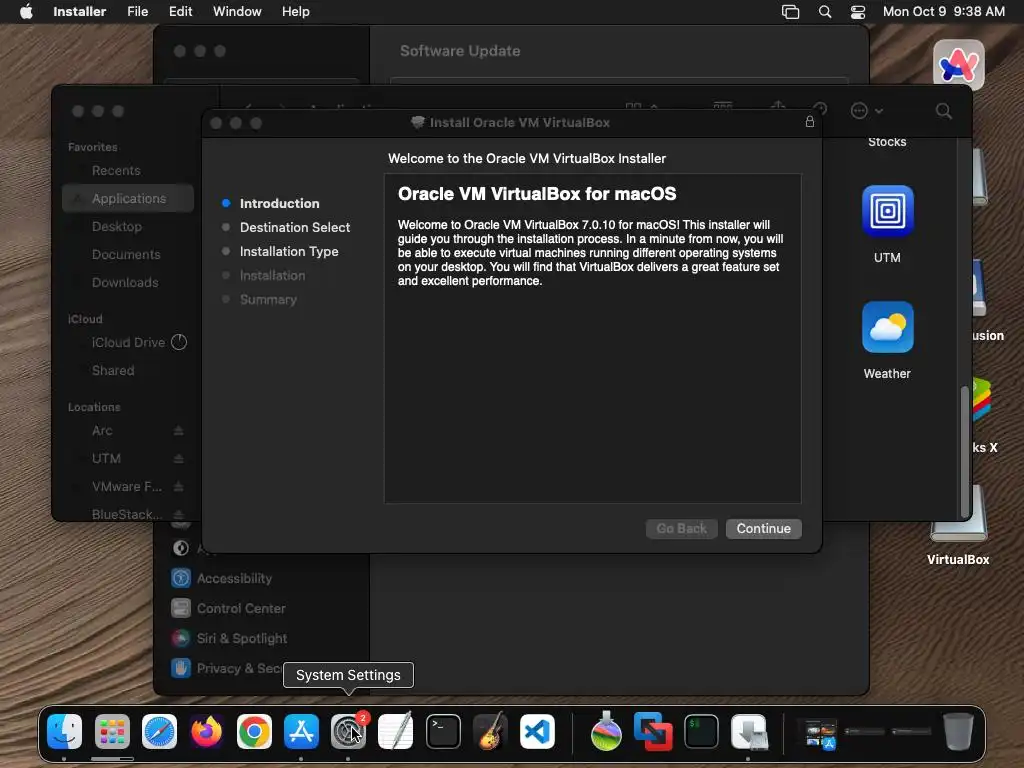
Task: Click Continue in the VirtualBox installer
Action: pyautogui.click(x=763, y=528)
